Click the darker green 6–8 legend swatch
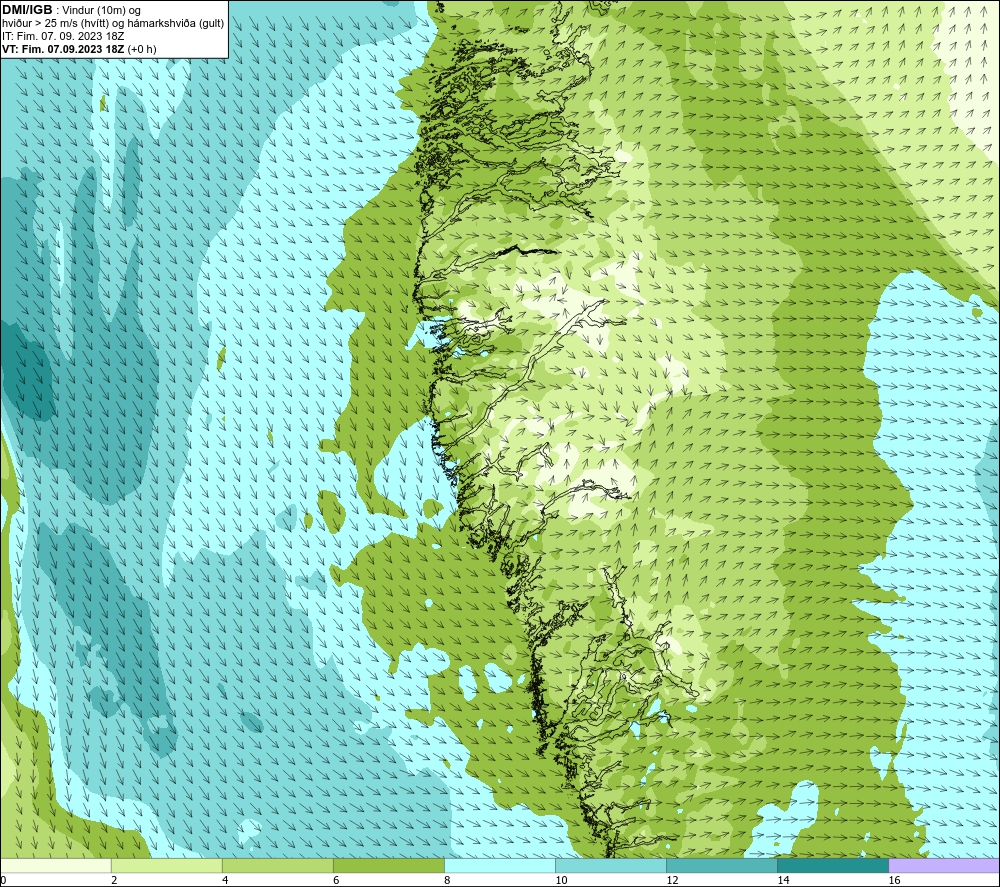1000x887 pixels. coord(389,865)
